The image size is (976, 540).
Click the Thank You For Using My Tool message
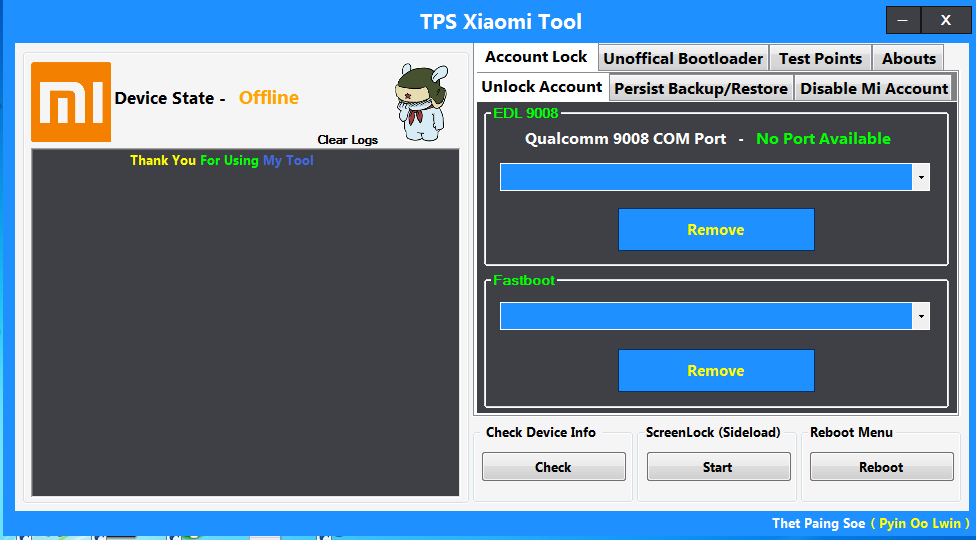point(222,161)
